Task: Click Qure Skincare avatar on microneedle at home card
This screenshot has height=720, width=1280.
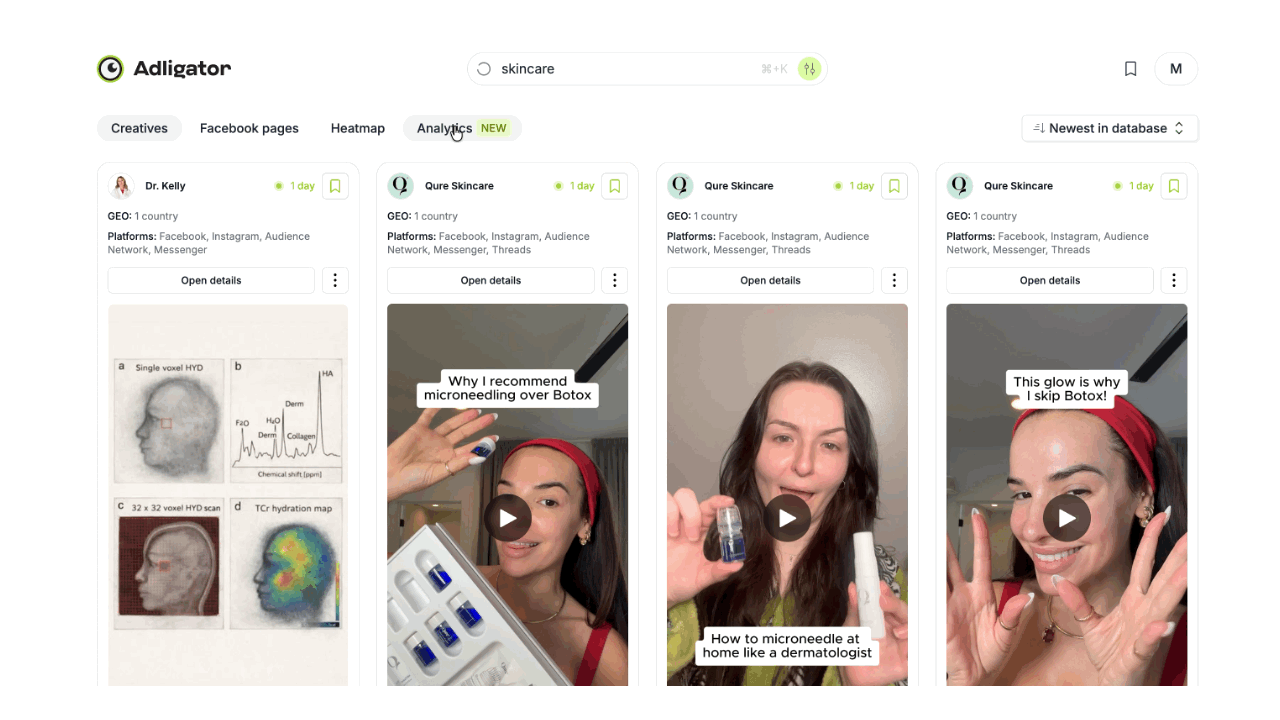Action: (680, 186)
